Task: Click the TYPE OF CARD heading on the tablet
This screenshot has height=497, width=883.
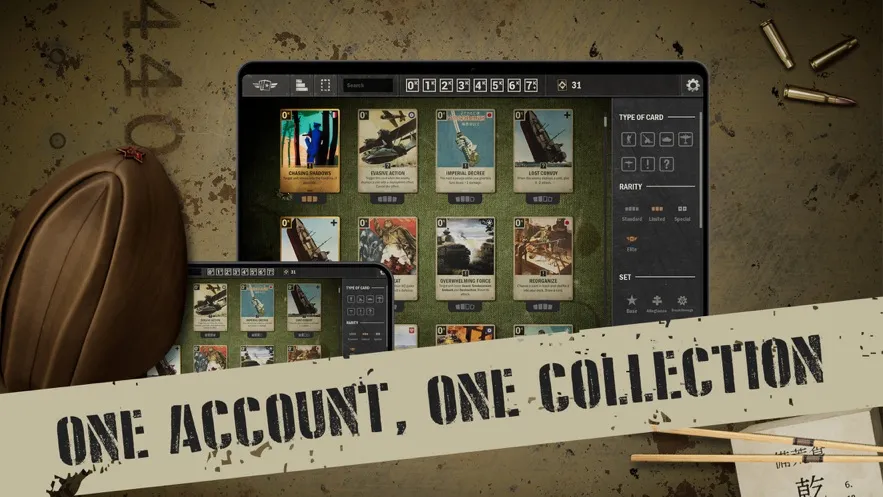Action: (641, 117)
